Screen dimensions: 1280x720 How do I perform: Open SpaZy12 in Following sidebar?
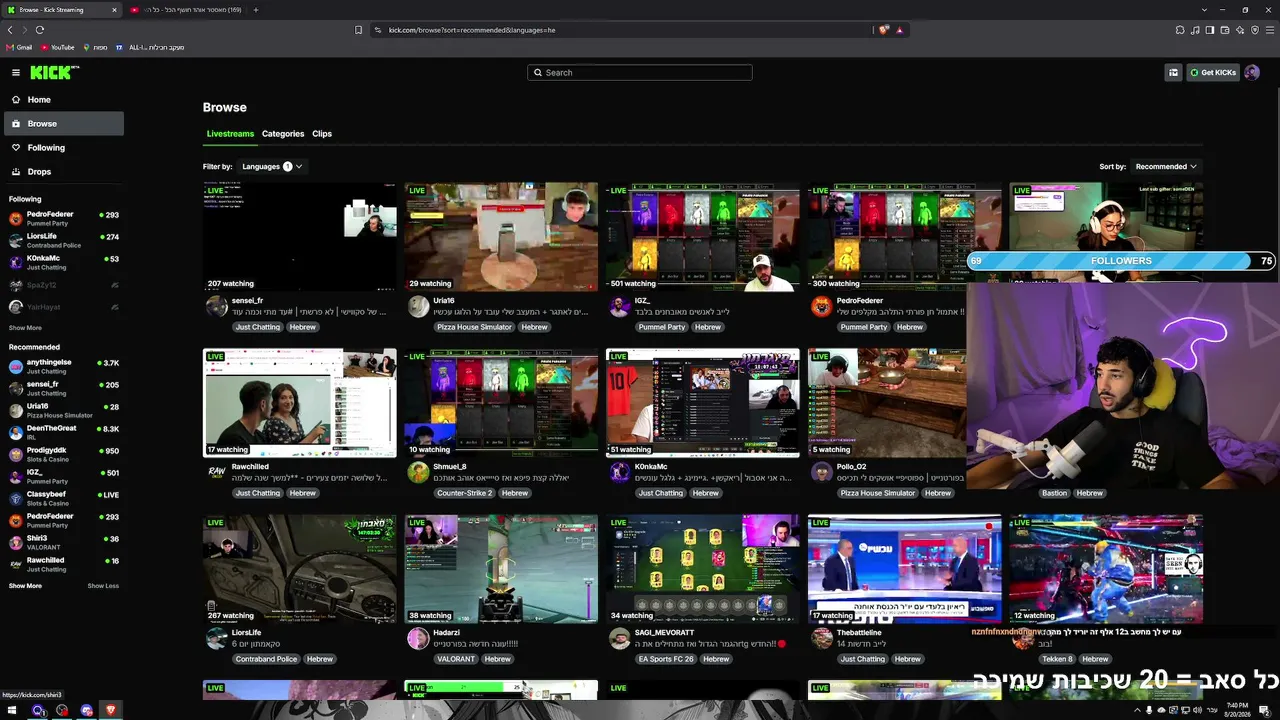(x=63, y=285)
